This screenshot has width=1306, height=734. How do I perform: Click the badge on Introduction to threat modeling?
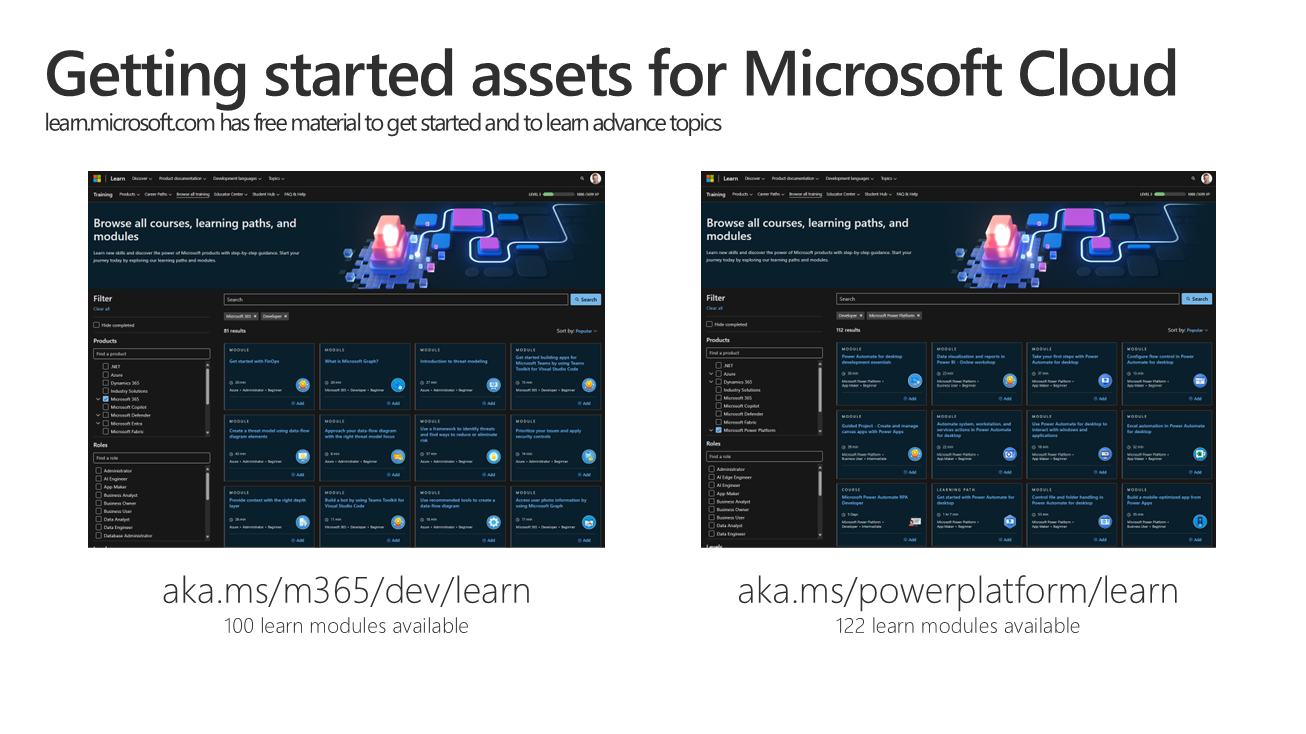(x=493, y=385)
